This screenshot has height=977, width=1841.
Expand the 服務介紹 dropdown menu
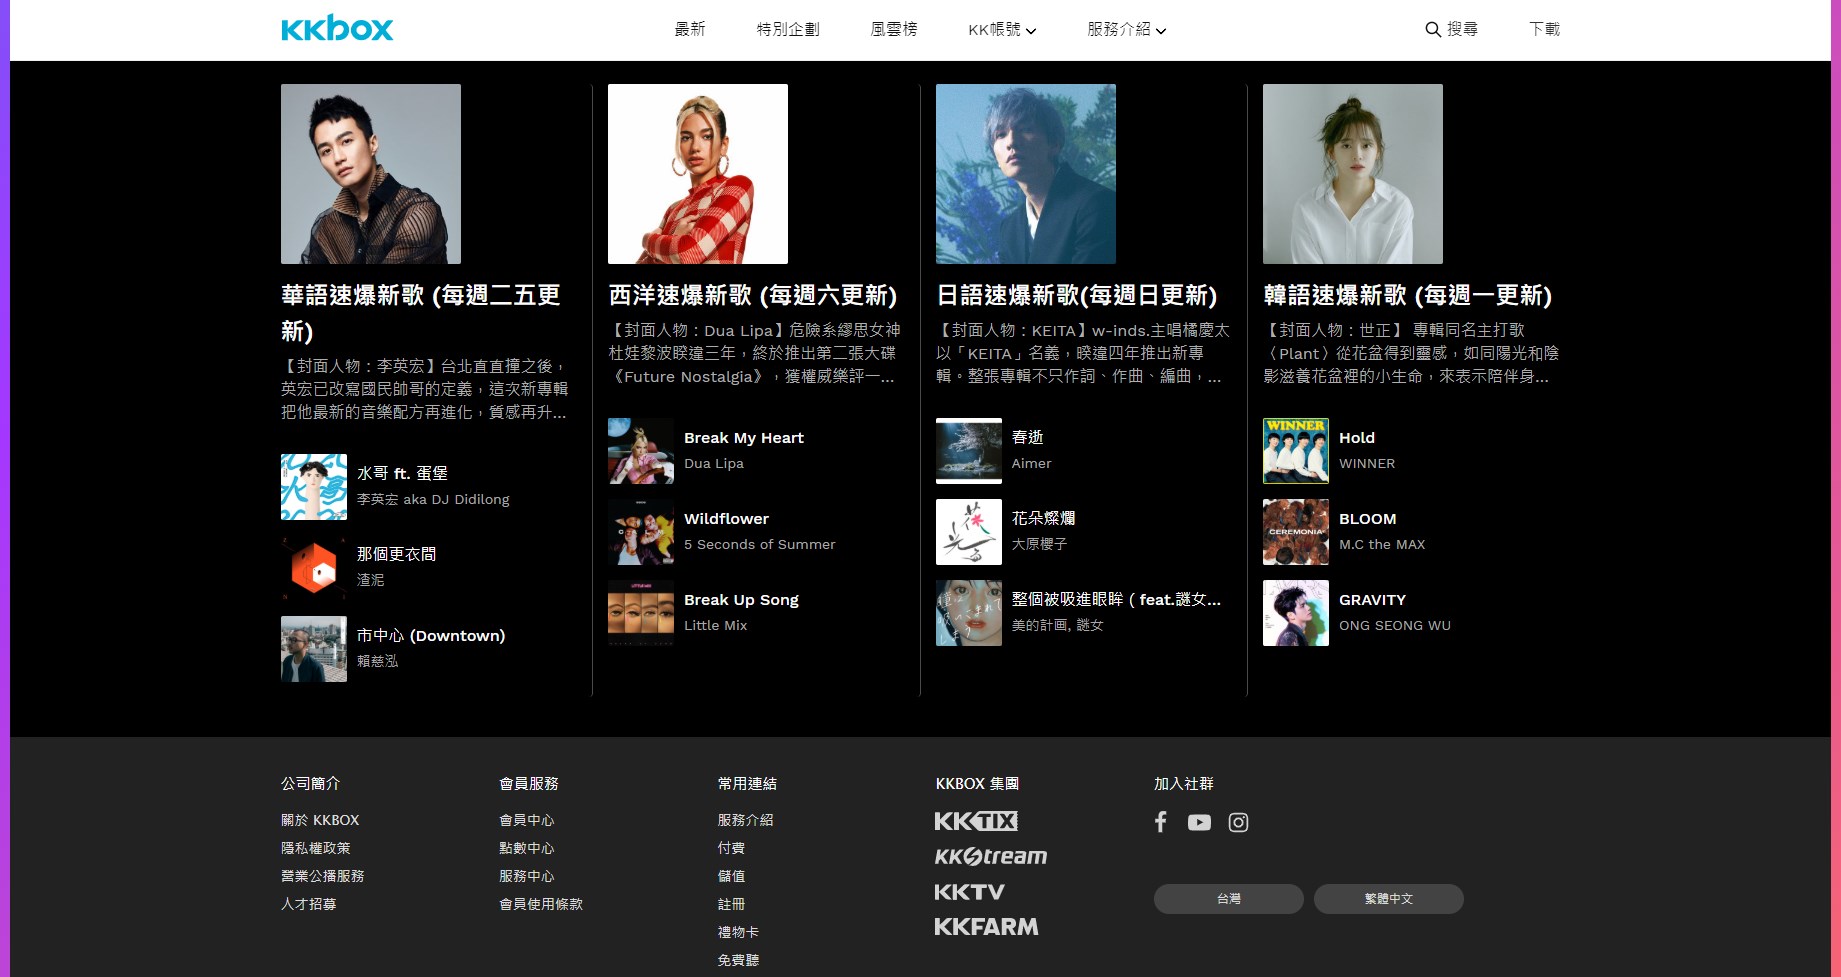coord(1126,30)
